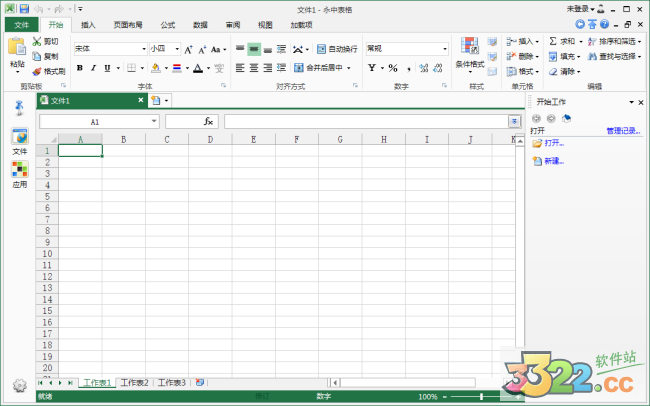Open the Apps (应用) sidebar icon
Viewport: 650px width, 406px height.
tap(20, 171)
